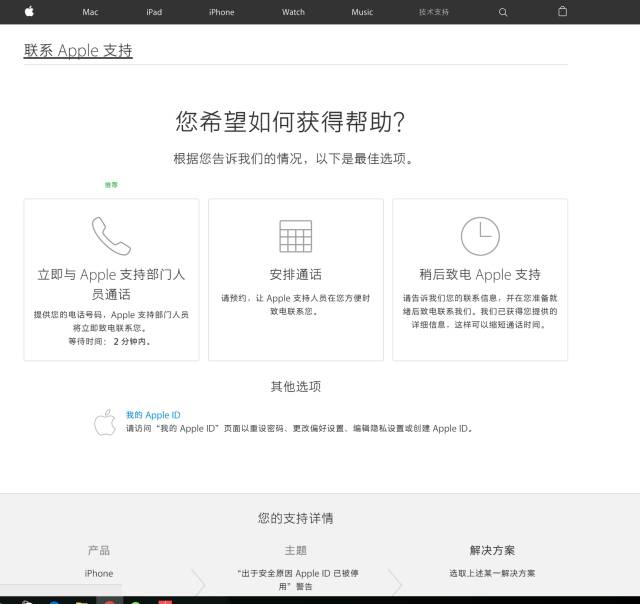Open the 技术支持 menu item
Image resolution: width=640 pixels, height=604 pixels.
click(433, 12)
